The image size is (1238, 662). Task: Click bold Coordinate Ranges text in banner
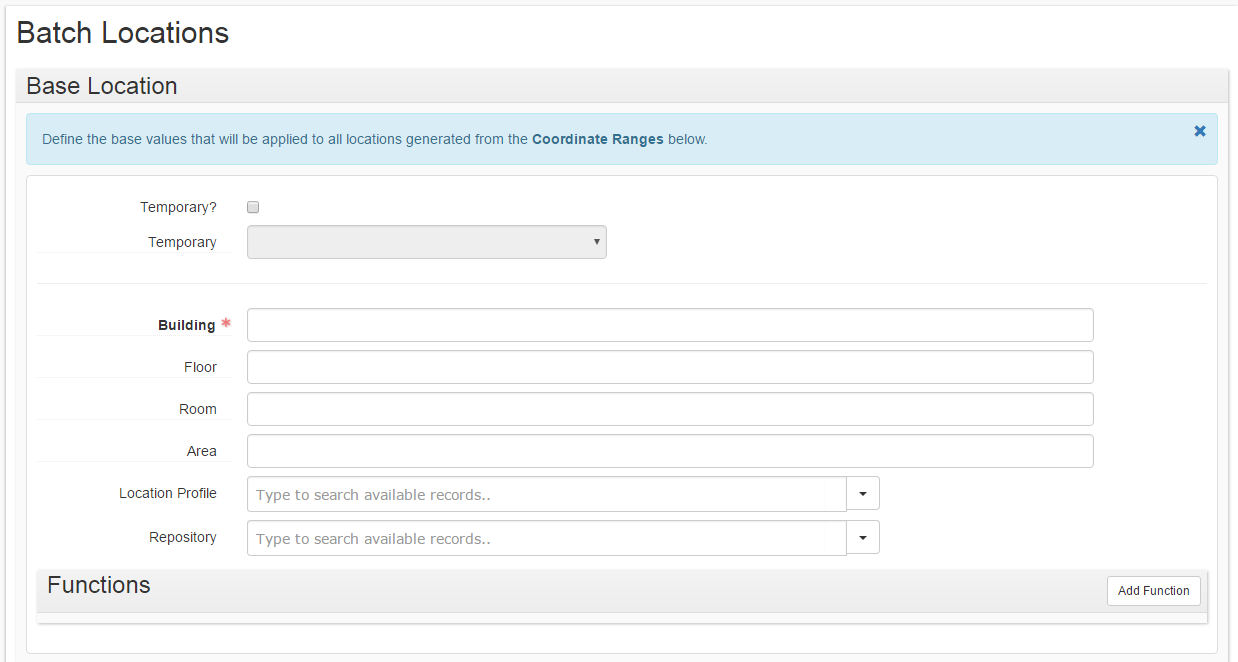[598, 139]
